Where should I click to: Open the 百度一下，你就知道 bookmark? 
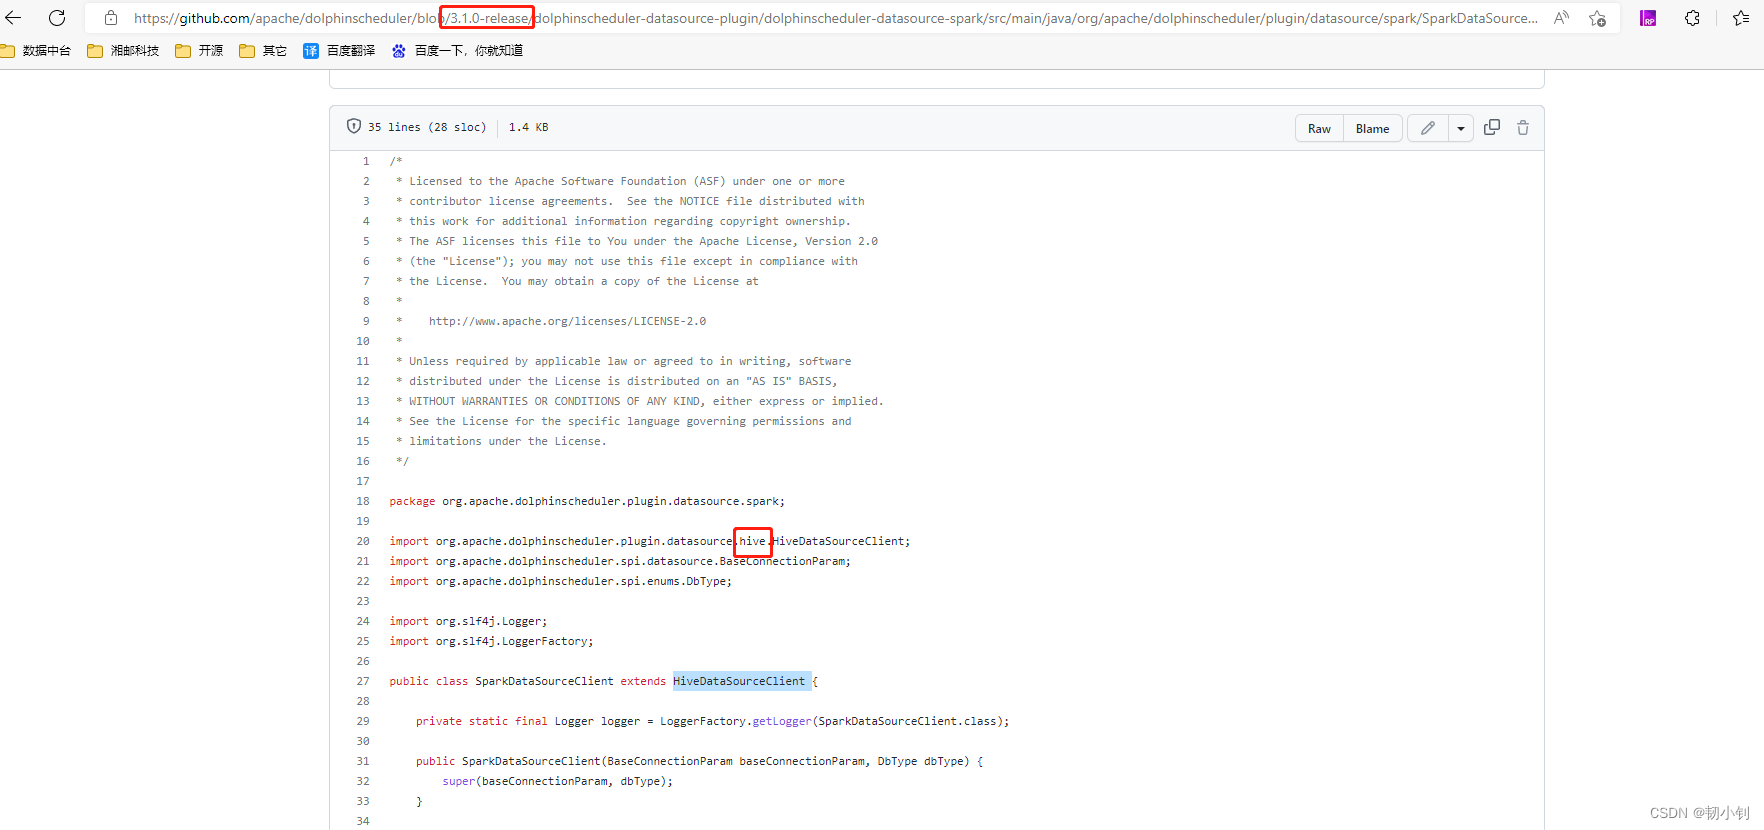[x=457, y=50]
